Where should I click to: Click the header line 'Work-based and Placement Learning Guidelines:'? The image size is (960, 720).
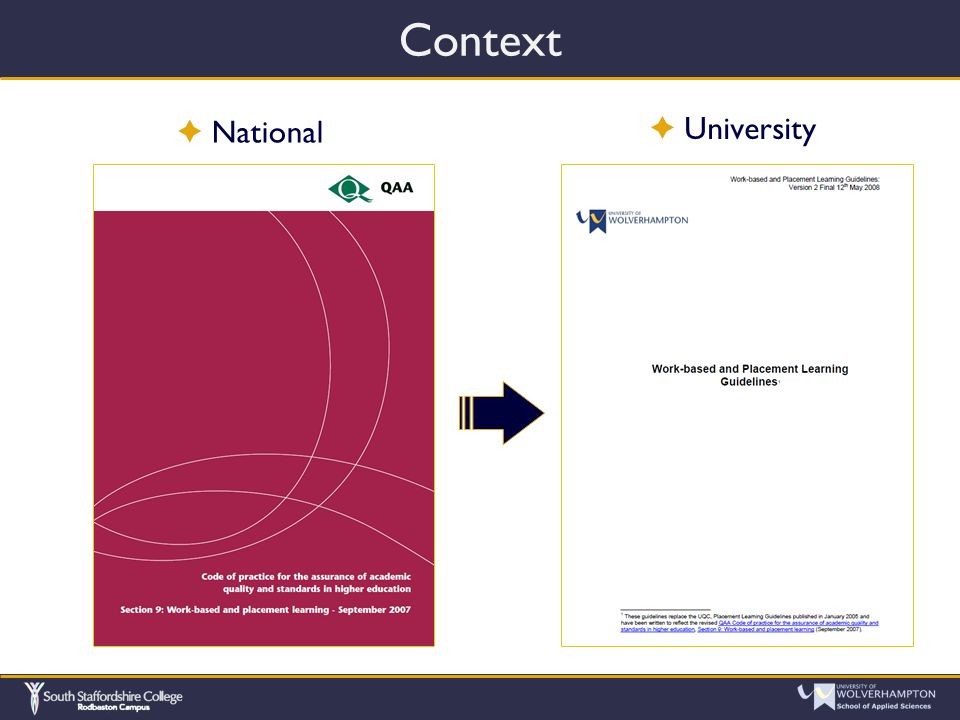pyautogui.click(x=804, y=179)
